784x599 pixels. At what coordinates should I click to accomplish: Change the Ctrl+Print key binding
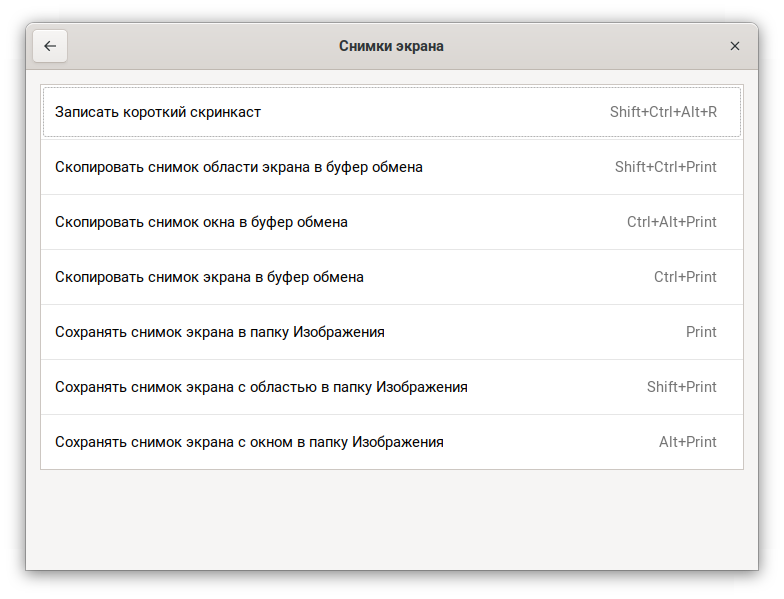click(685, 277)
